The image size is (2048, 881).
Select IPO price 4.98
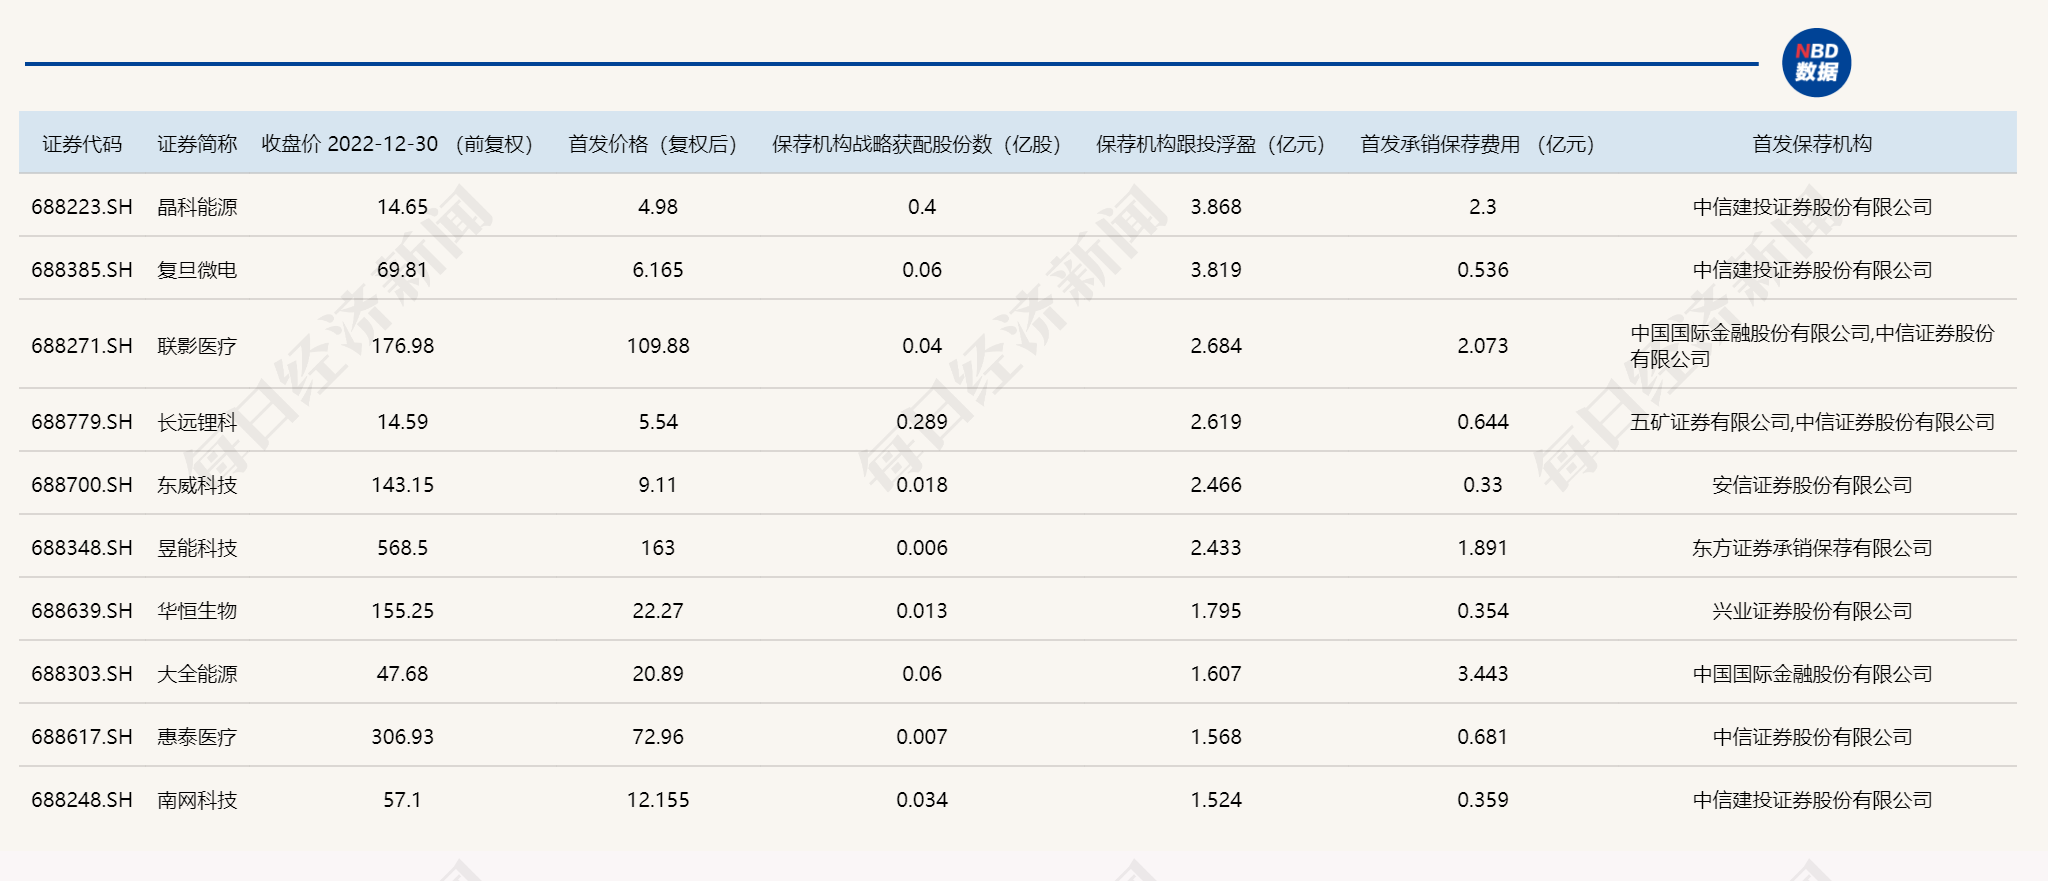[658, 207]
